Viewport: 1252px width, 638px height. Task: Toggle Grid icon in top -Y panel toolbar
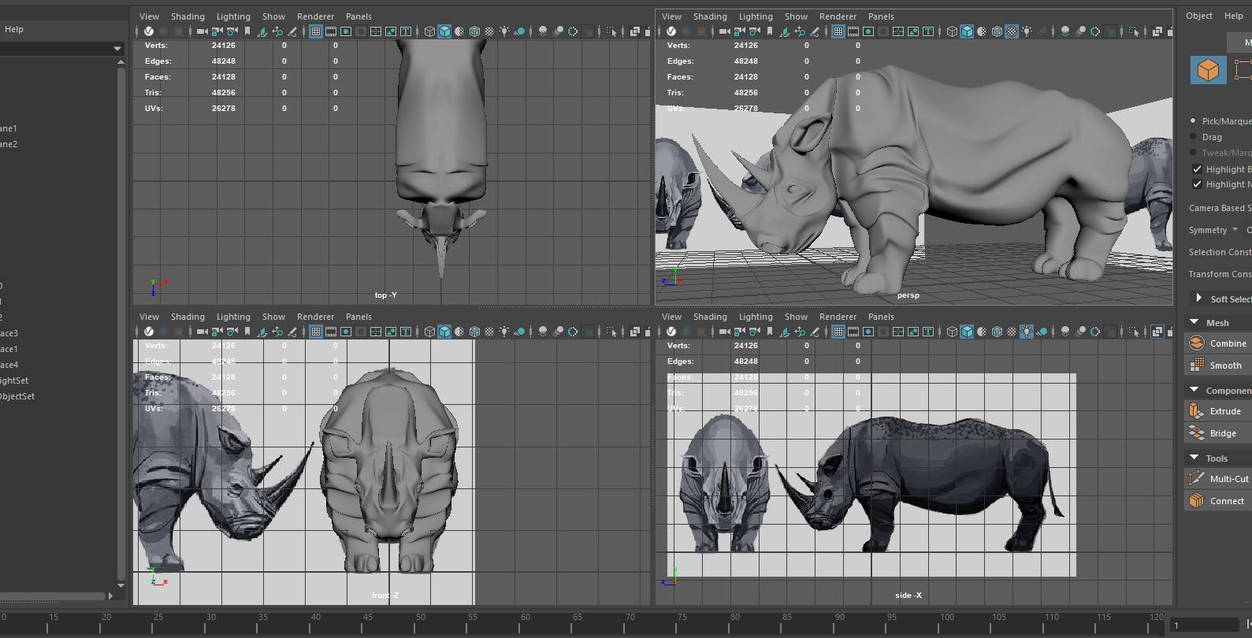pos(315,31)
